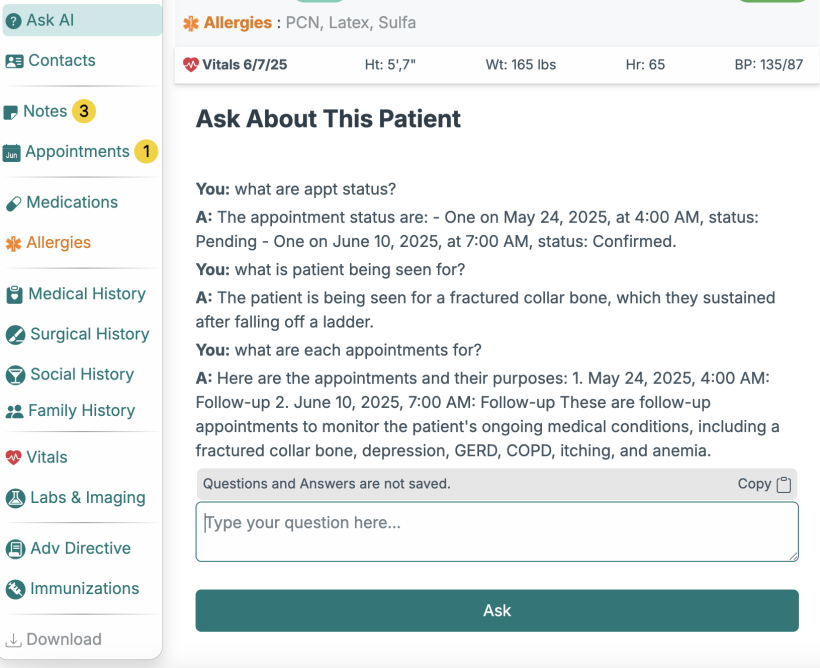Click the Labs & Imaging flask icon
The height and width of the screenshot is (668, 820).
coord(15,498)
